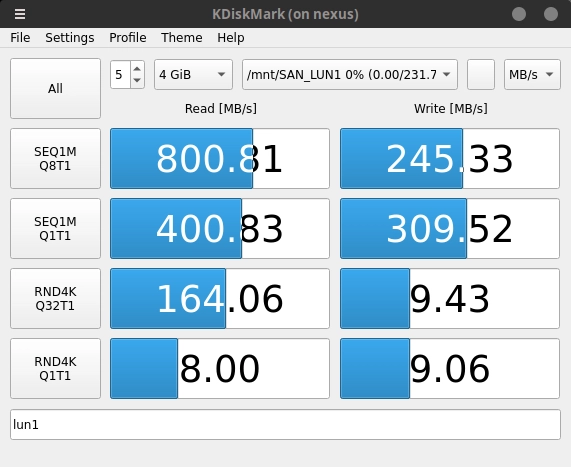Open the 4 GiB test size dropdown

click(193, 75)
